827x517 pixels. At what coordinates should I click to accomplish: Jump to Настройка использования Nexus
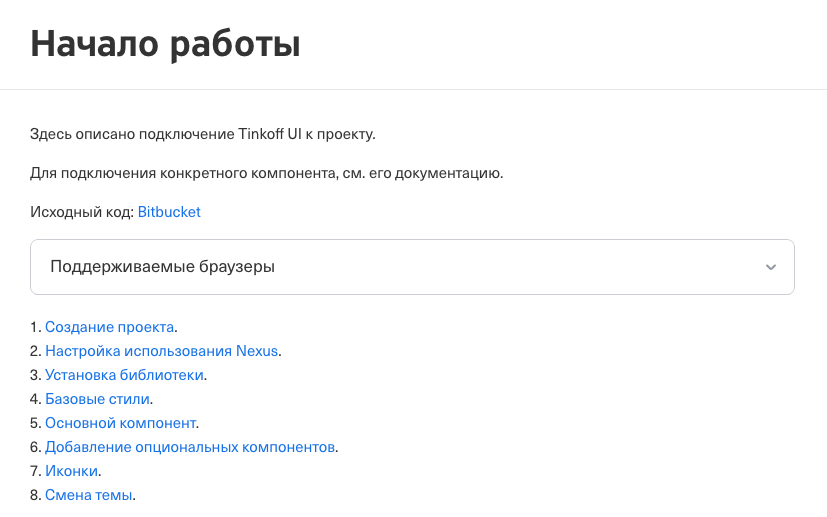162,351
